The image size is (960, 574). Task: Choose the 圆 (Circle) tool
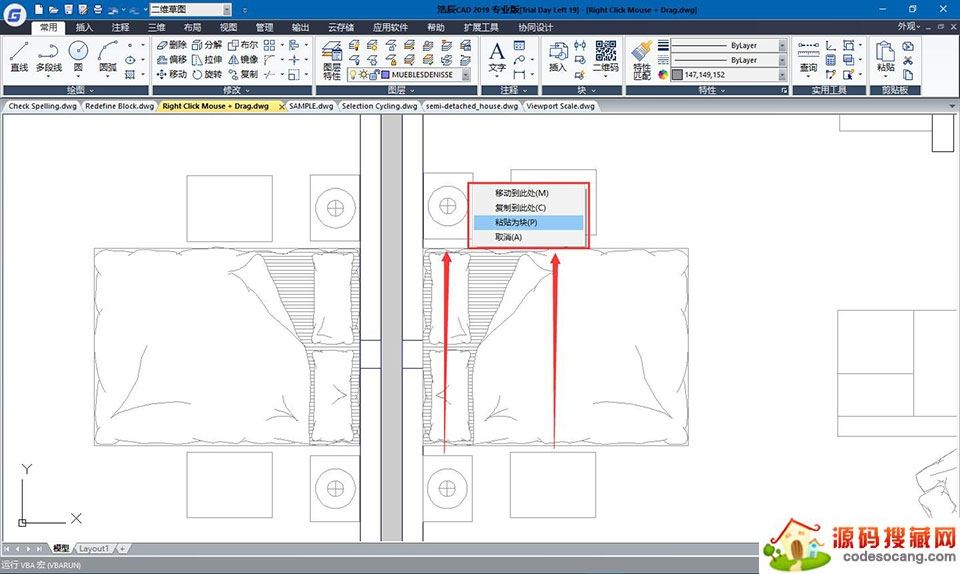pos(78,56)
